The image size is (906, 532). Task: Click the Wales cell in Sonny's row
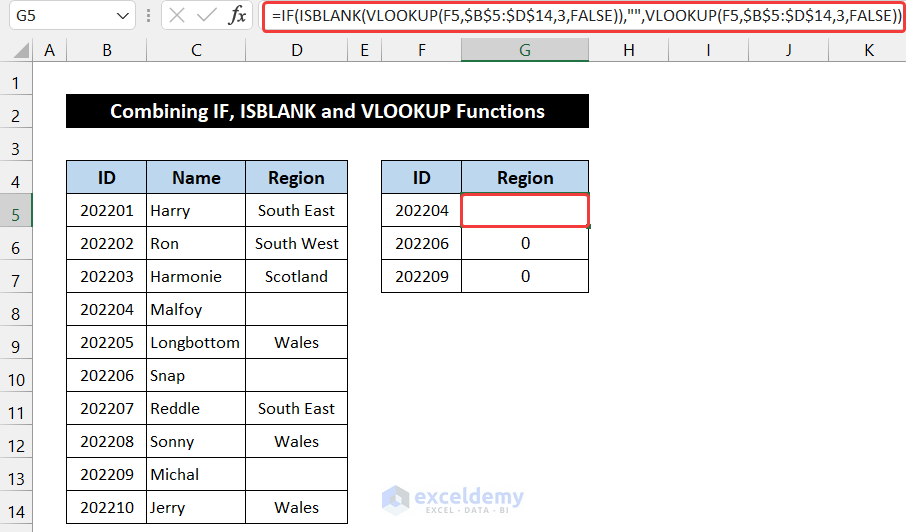click(x=296, y=441)
